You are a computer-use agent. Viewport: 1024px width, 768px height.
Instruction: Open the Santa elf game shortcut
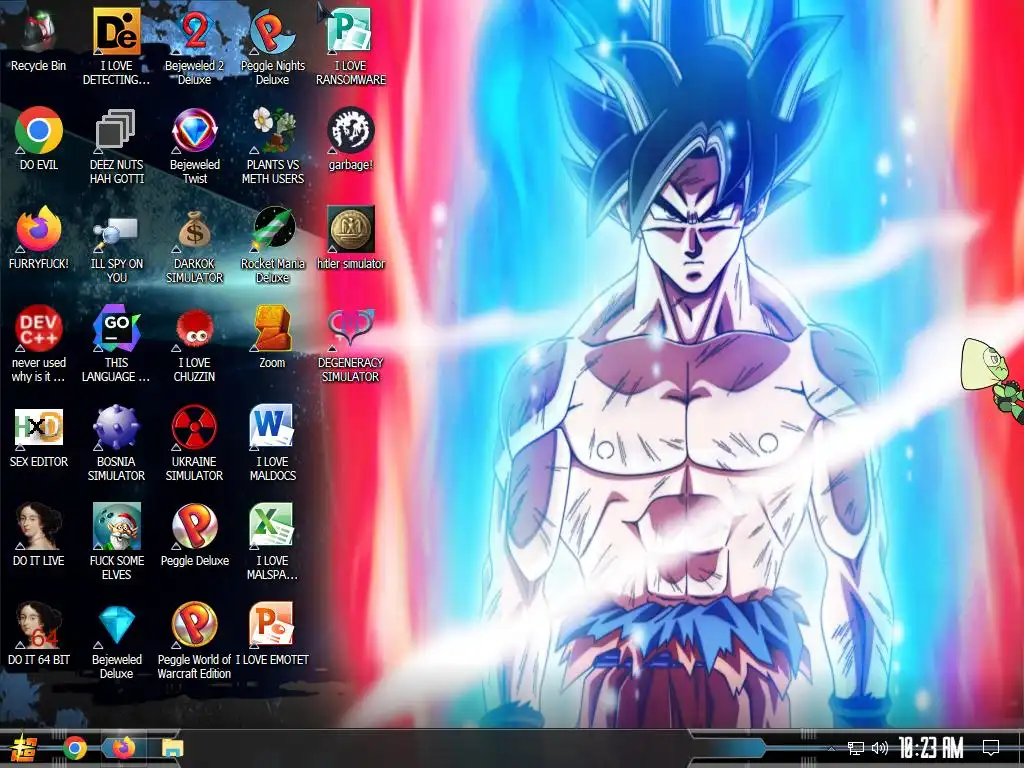coord(116,542)
